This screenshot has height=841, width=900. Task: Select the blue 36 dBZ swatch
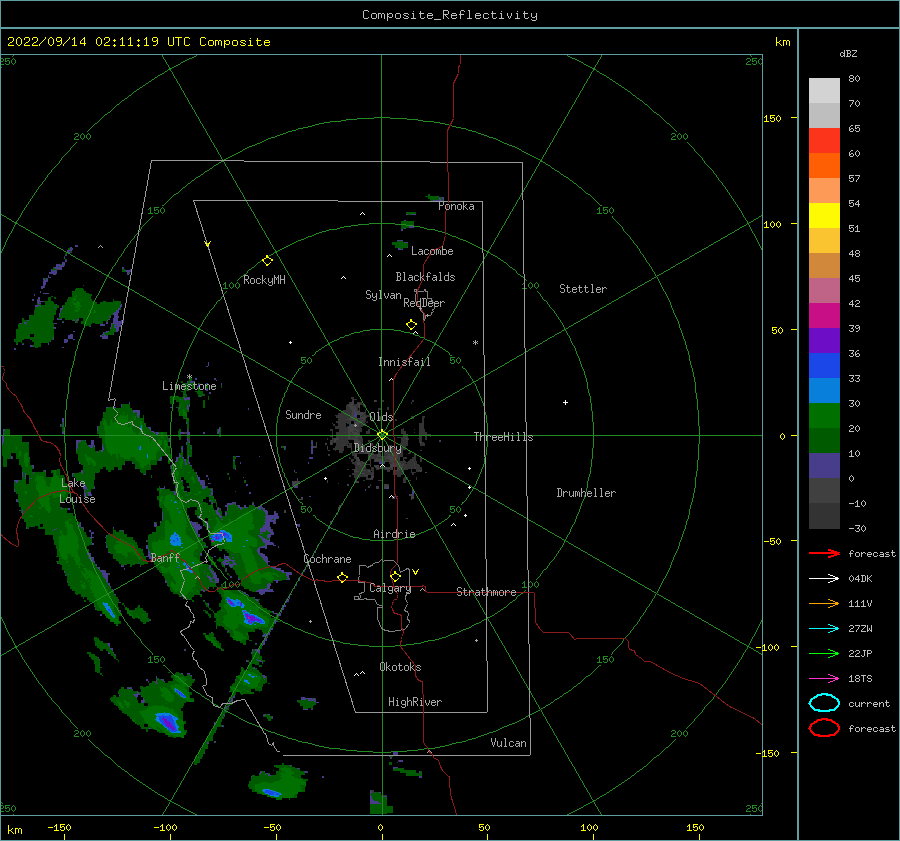(x=824, y=365)
